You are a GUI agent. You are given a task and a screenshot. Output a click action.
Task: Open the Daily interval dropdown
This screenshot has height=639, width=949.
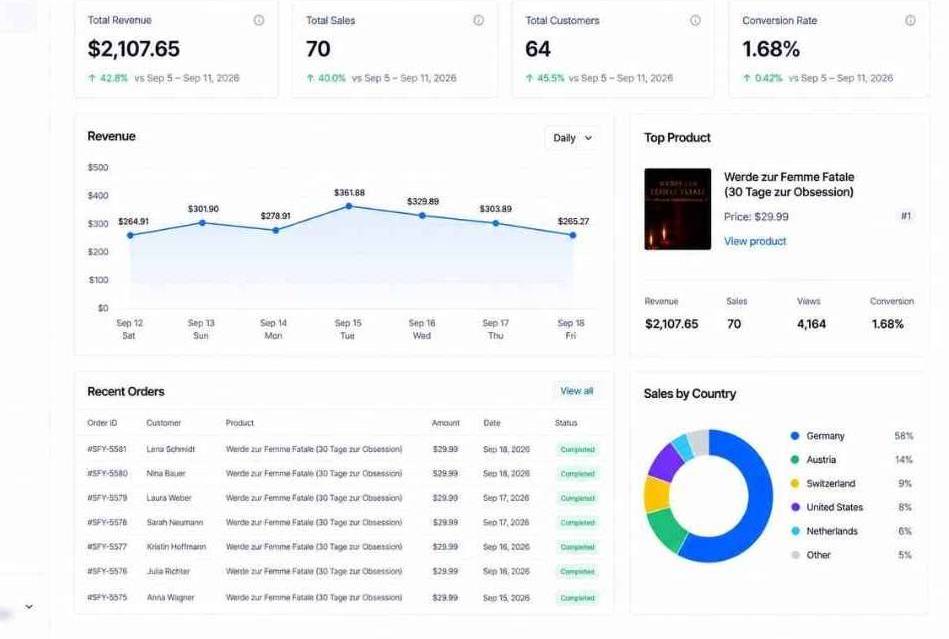573,138
